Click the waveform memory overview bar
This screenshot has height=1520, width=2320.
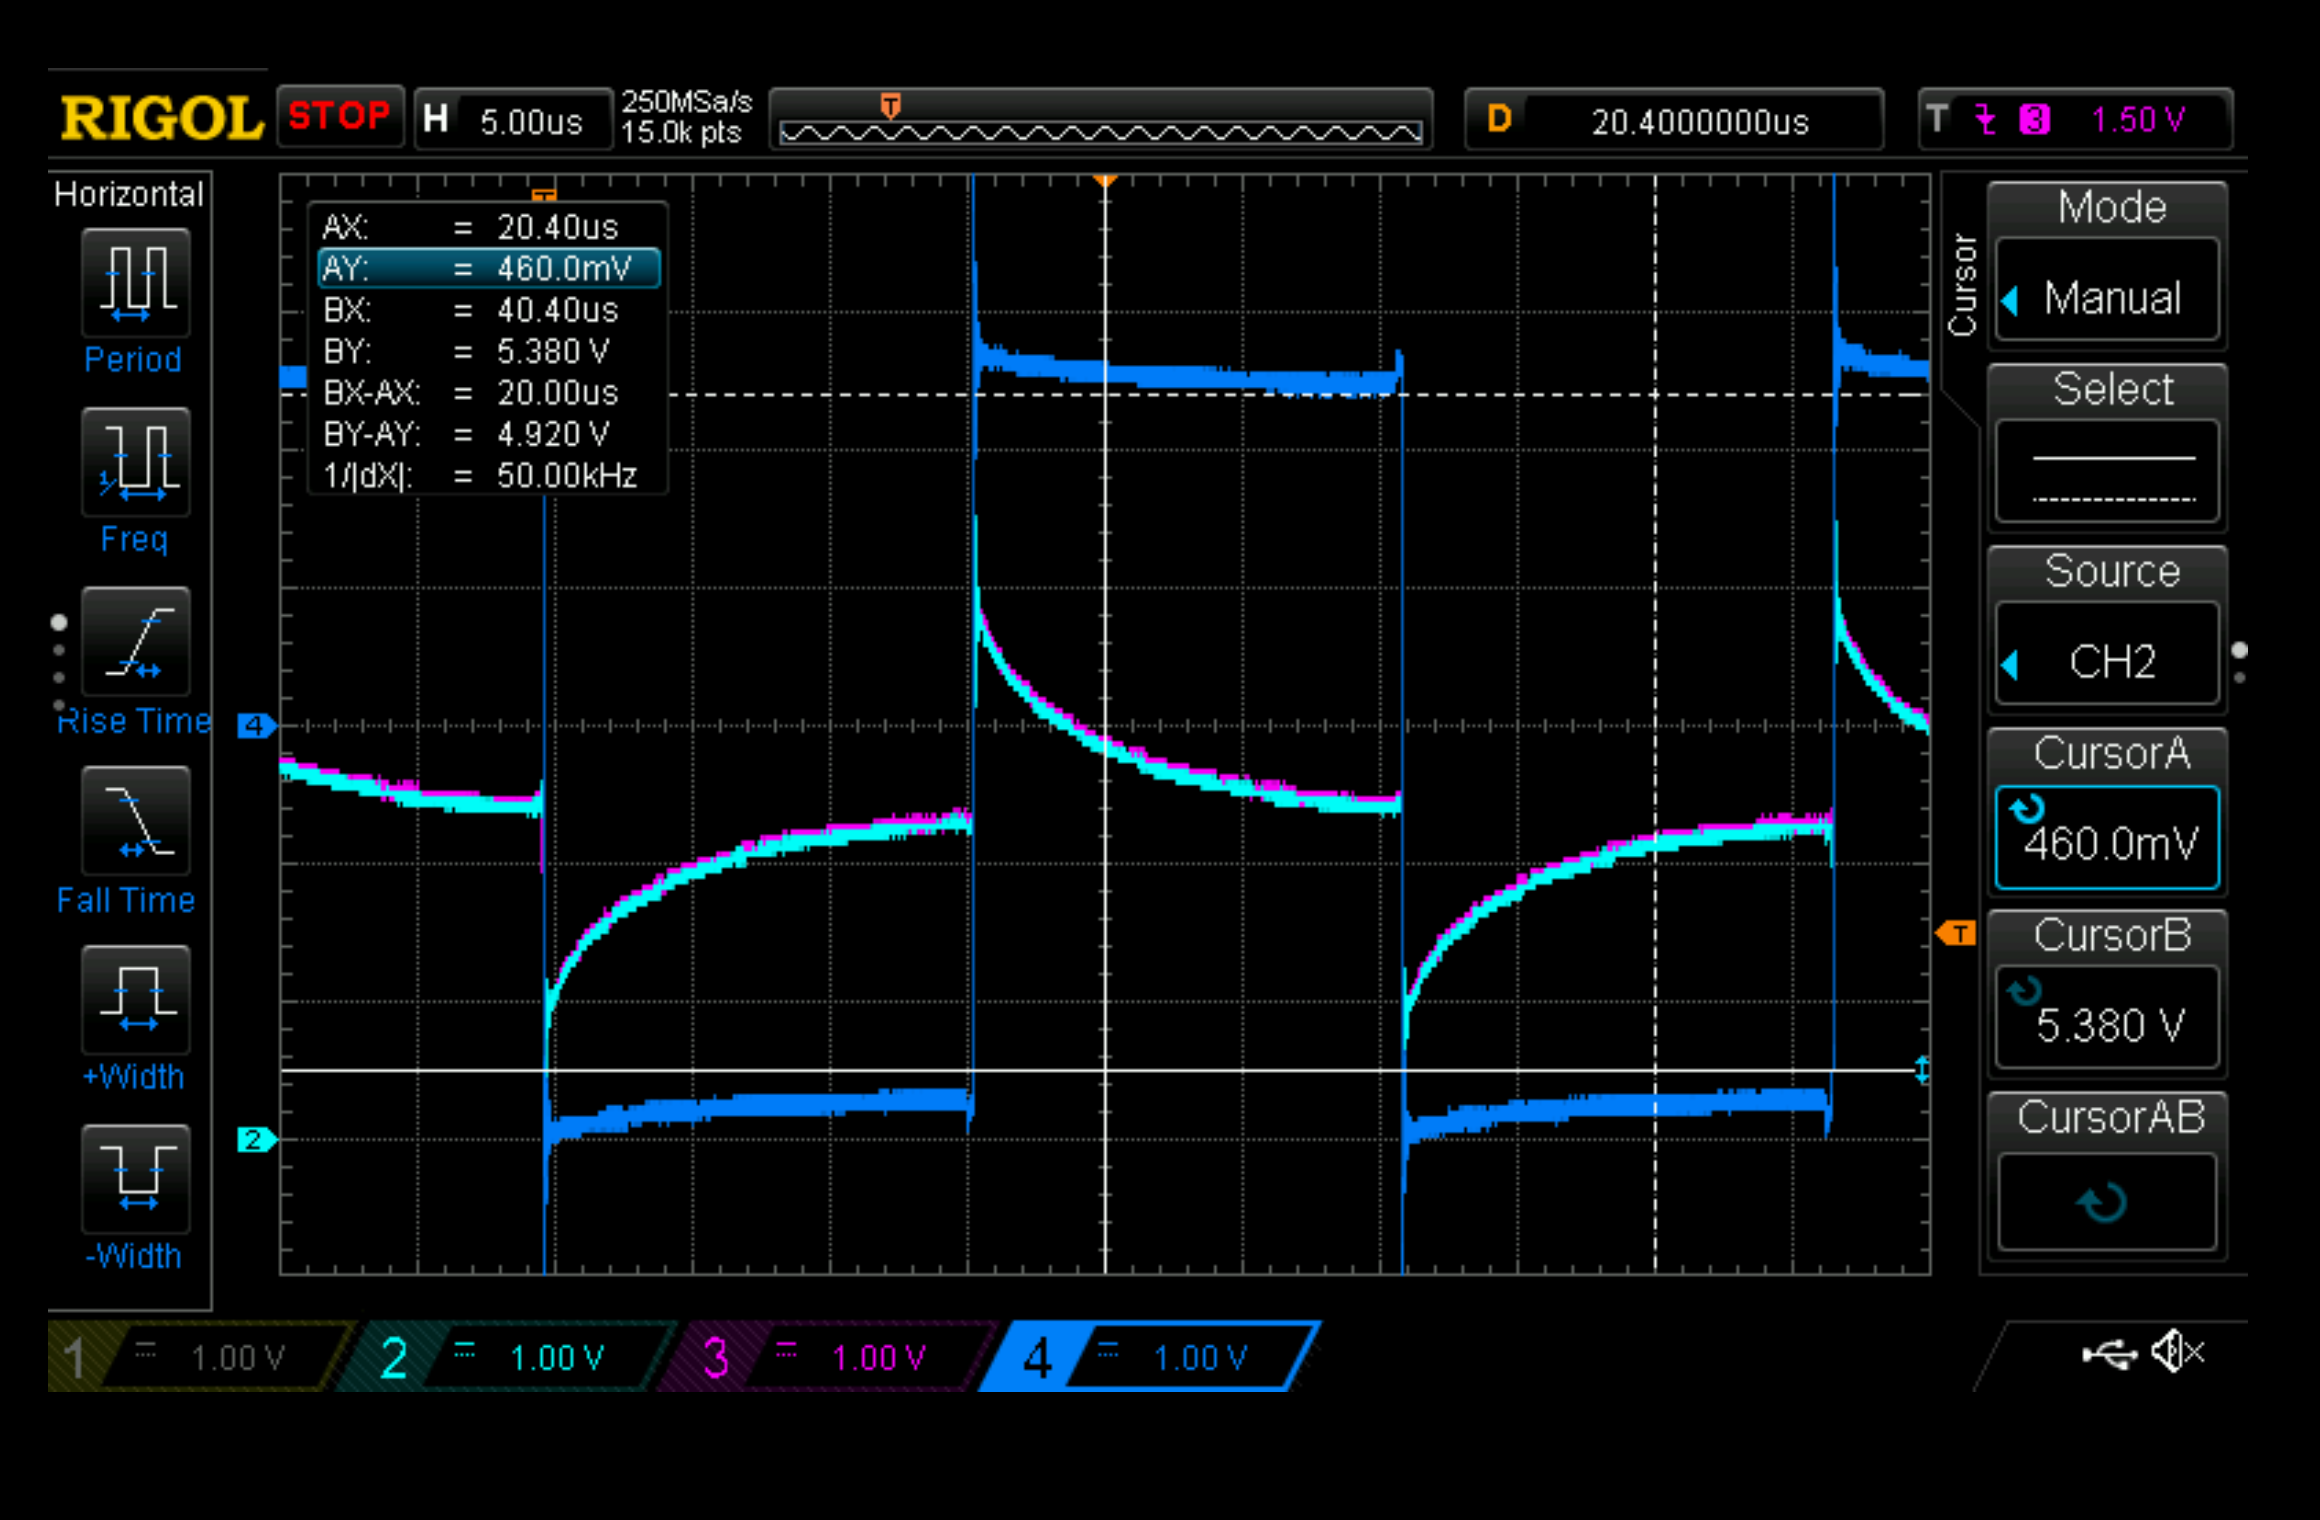click(1100, 120)
